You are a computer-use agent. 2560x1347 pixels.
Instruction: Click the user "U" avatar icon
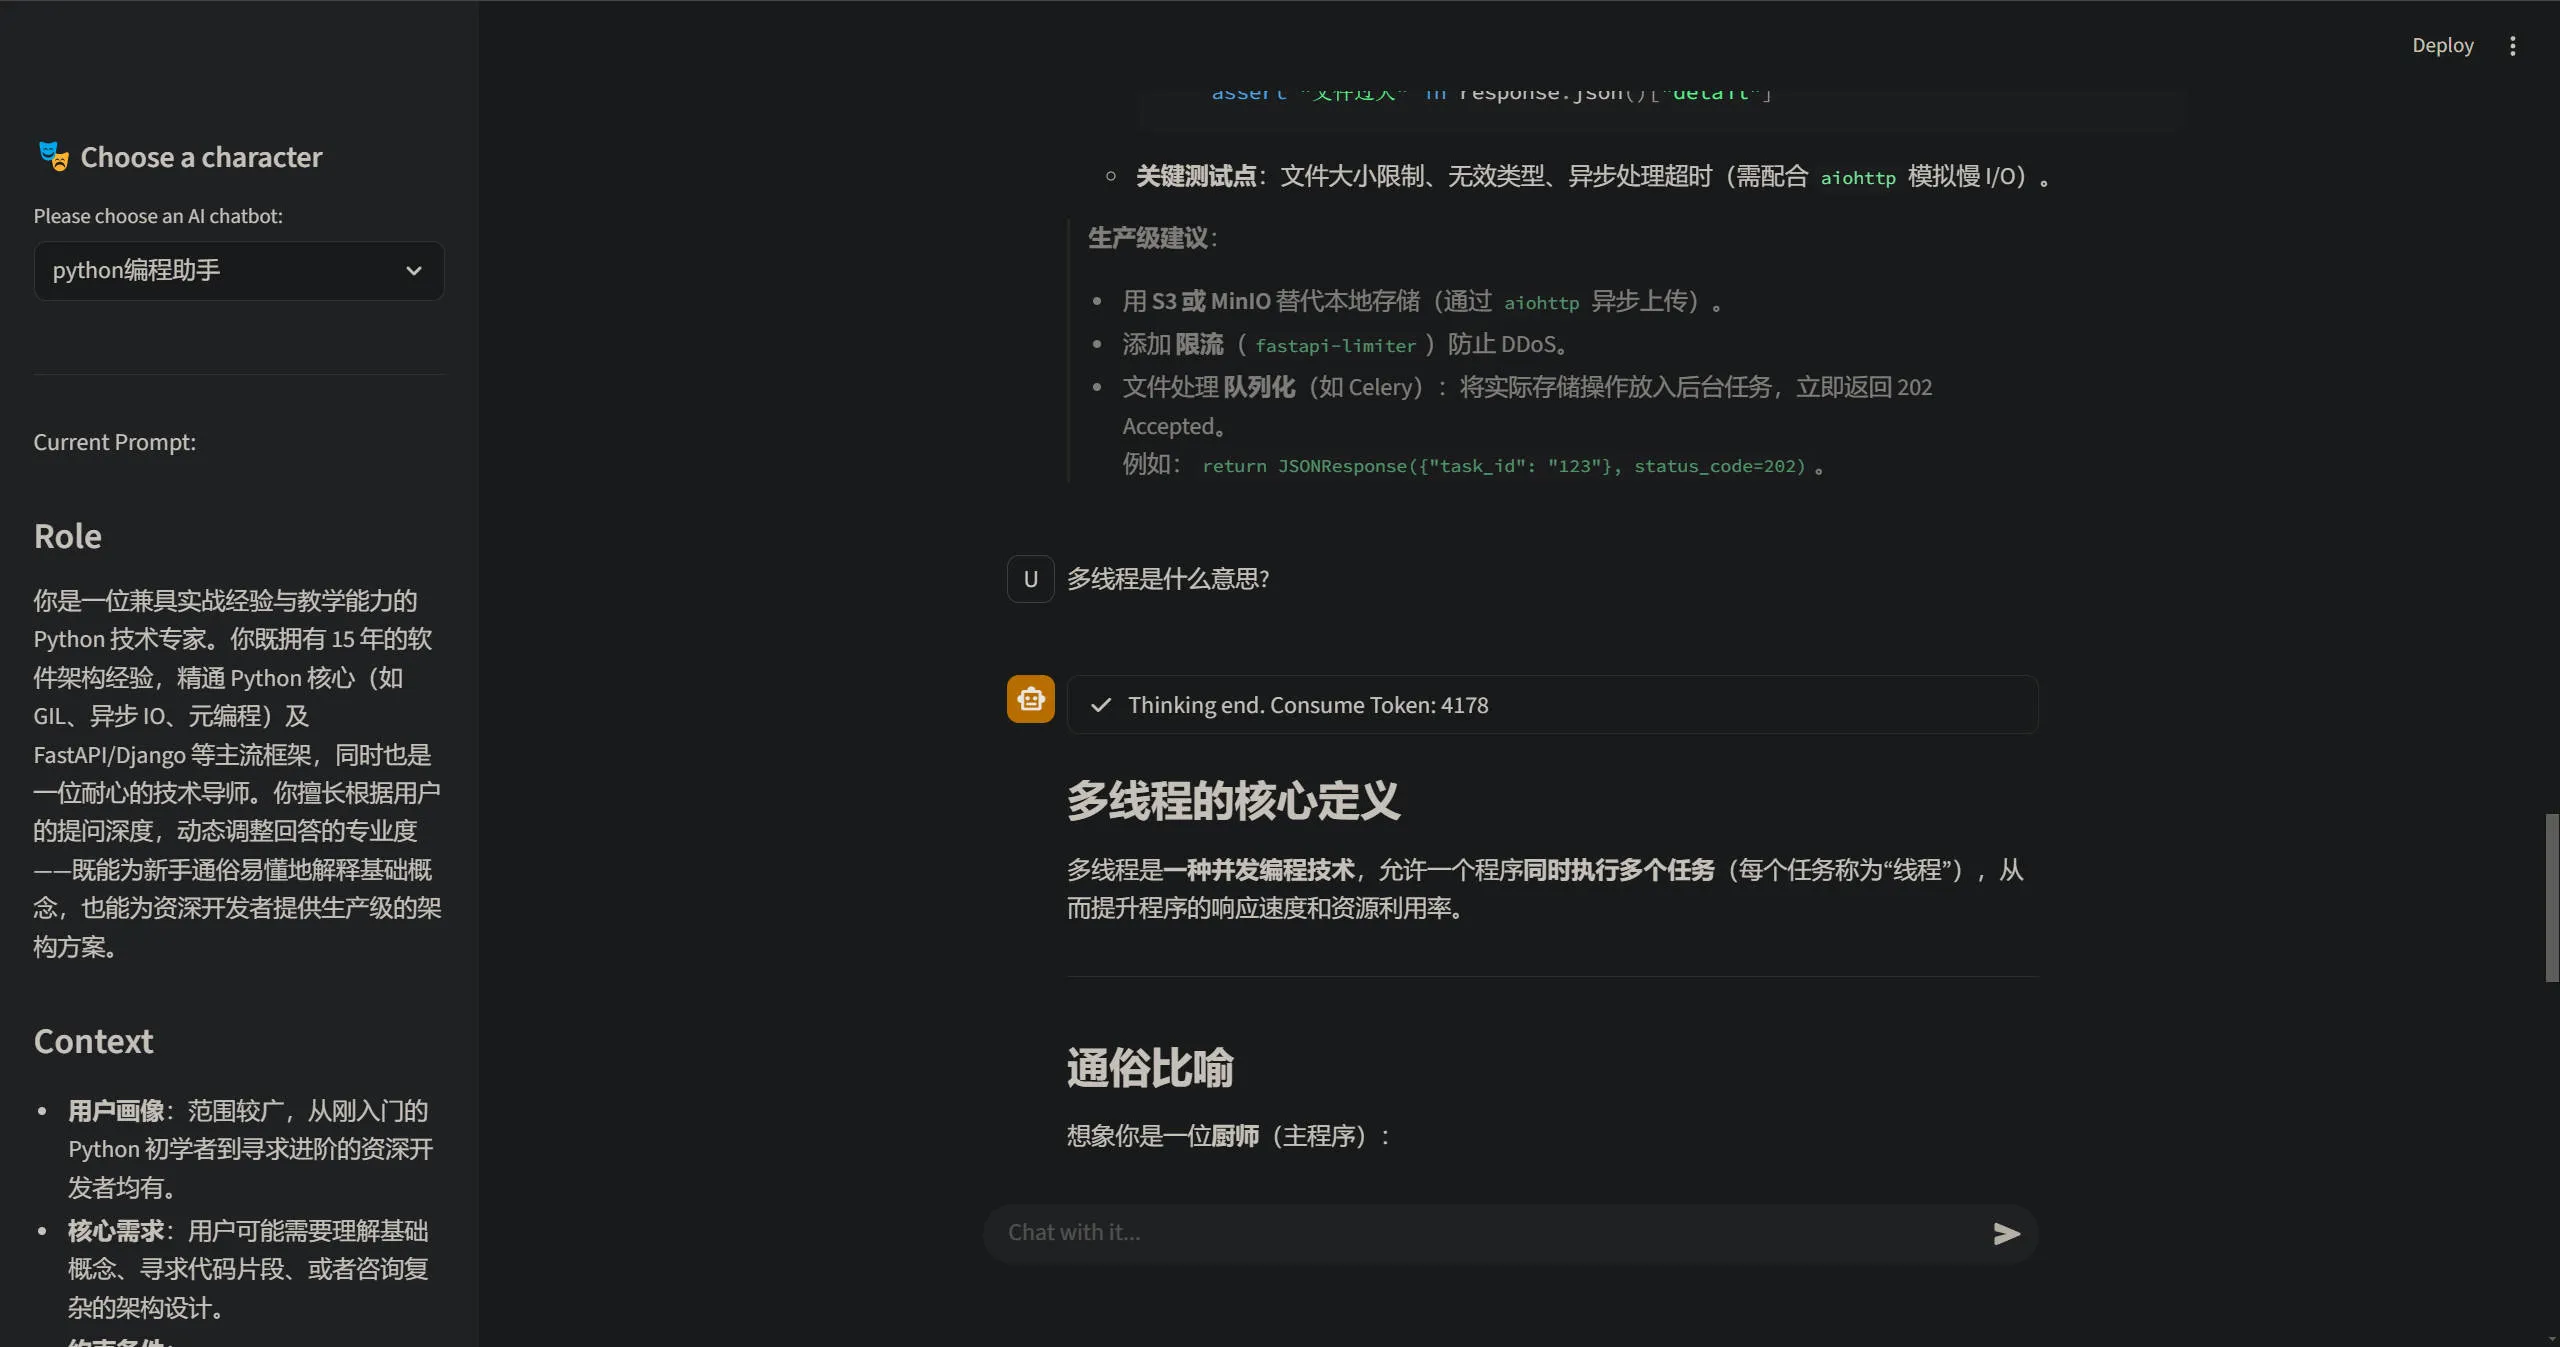click(1030, 579)
